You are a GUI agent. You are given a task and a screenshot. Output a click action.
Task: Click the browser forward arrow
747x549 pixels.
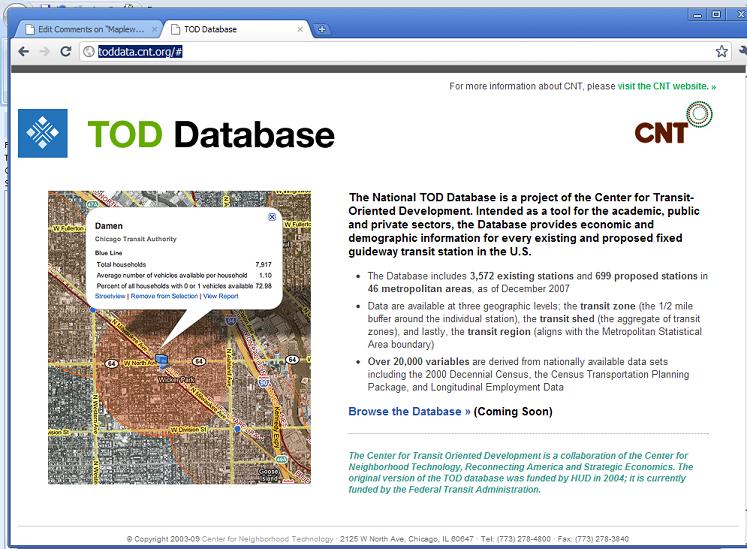coord(45,51)
